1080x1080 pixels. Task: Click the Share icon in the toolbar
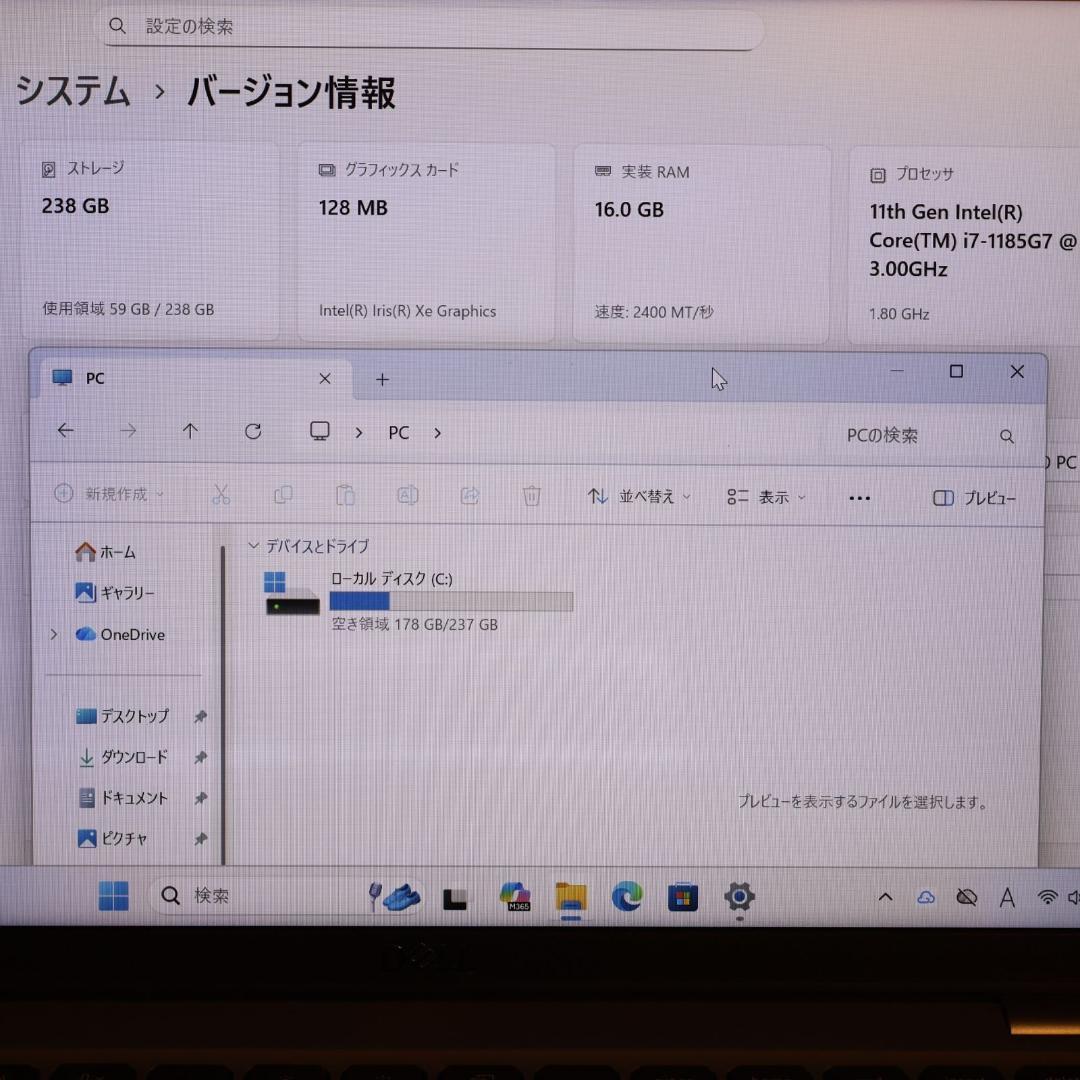pos(469,495)
